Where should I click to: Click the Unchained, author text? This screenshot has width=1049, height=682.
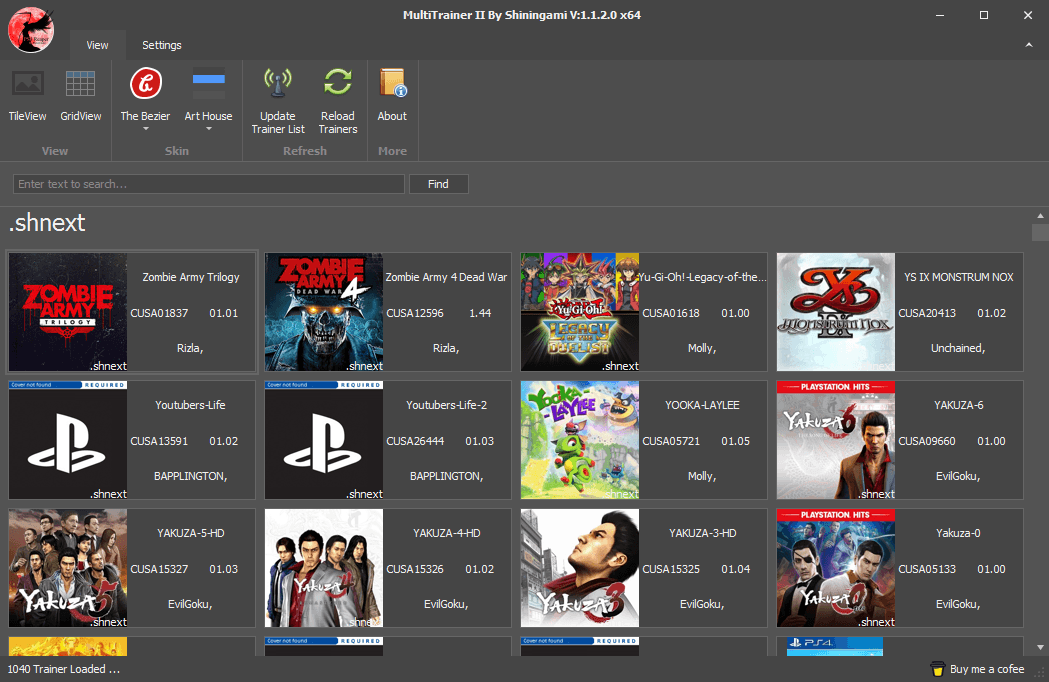click(958, 348)
